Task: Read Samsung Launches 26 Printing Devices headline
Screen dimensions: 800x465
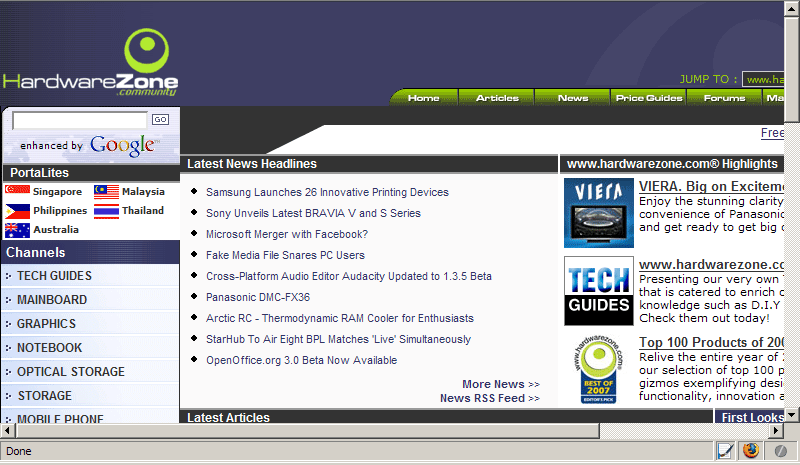Action: point(327,192)
